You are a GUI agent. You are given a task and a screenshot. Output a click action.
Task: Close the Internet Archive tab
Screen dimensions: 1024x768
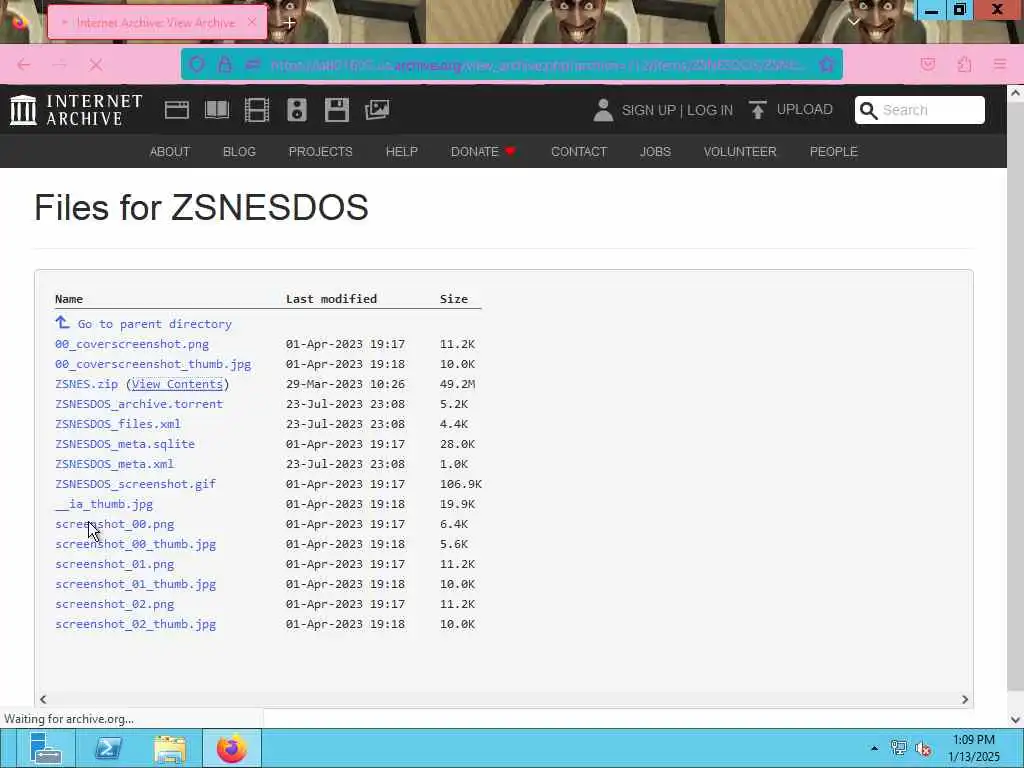(x=252, y=22)
